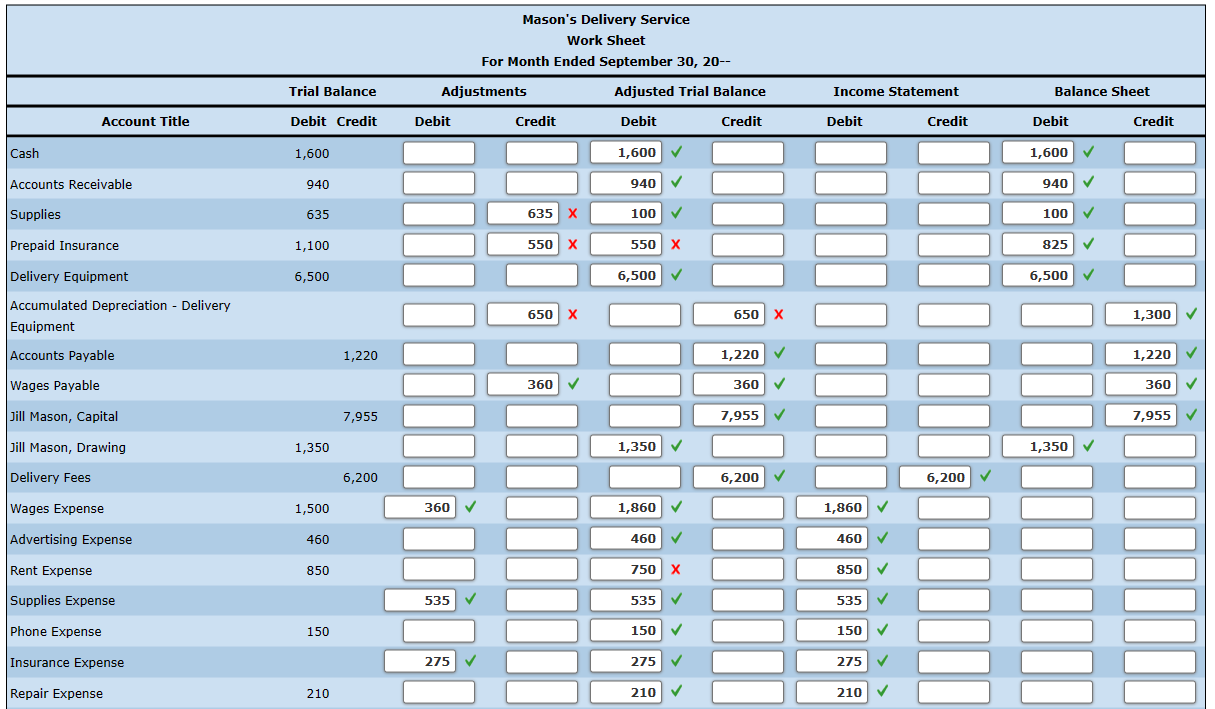Select Wages Expense adjusted trial balance debit field 1,860
This screenshot has width=1215, height=709.
tap(626, 508)
